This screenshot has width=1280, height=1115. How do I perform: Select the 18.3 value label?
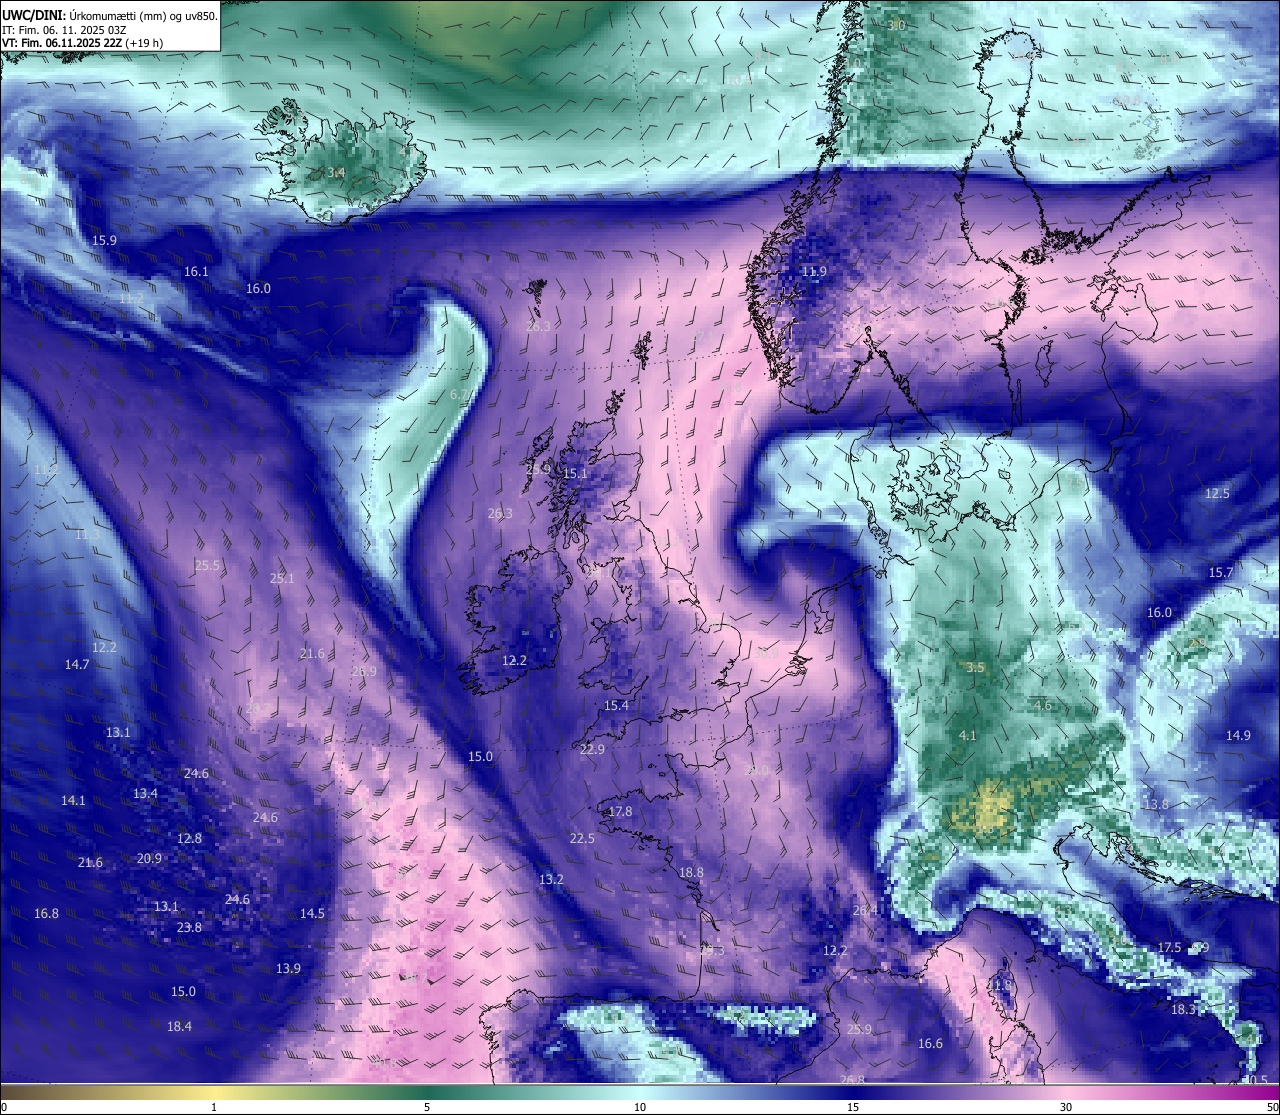[1183, 1010]
